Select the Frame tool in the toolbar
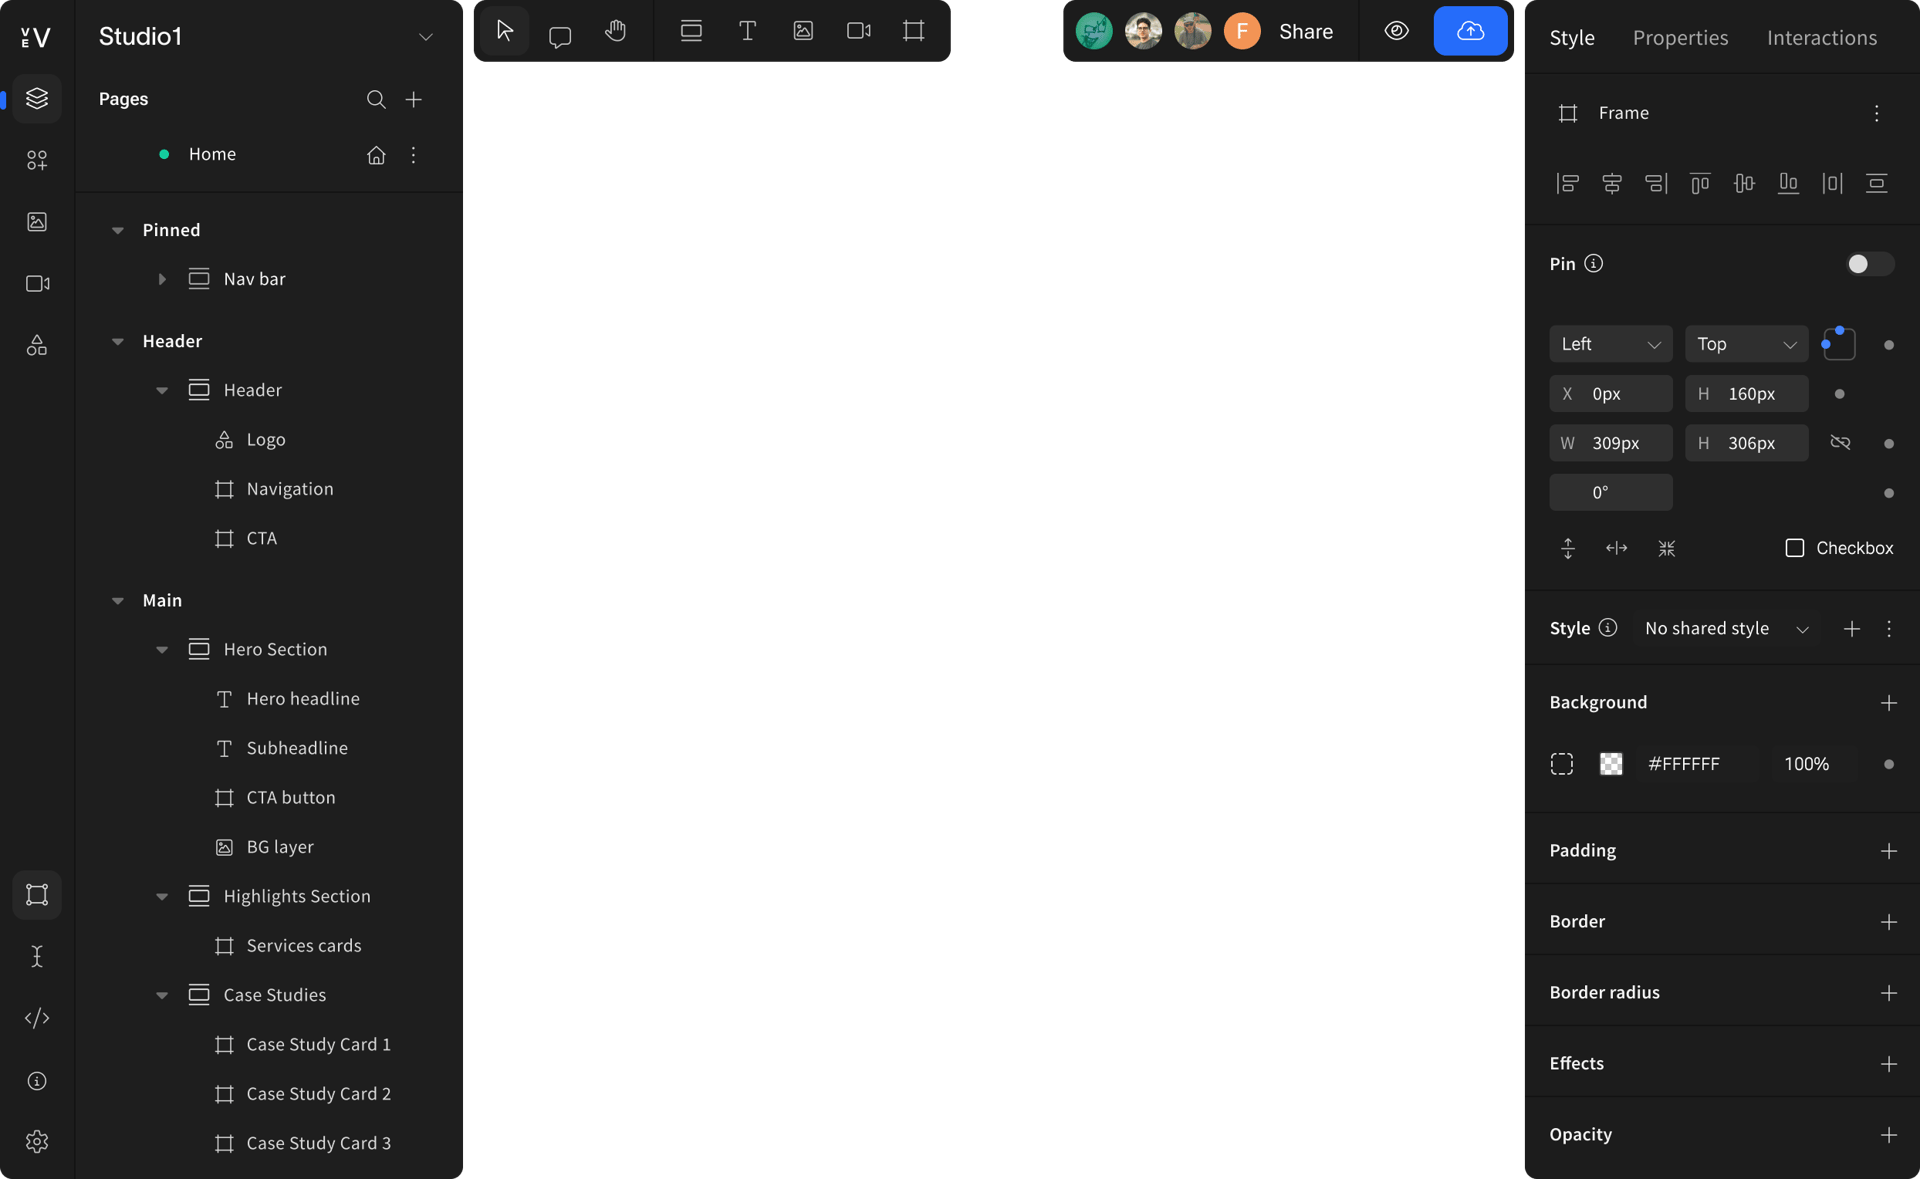 [x=913, y=31]
